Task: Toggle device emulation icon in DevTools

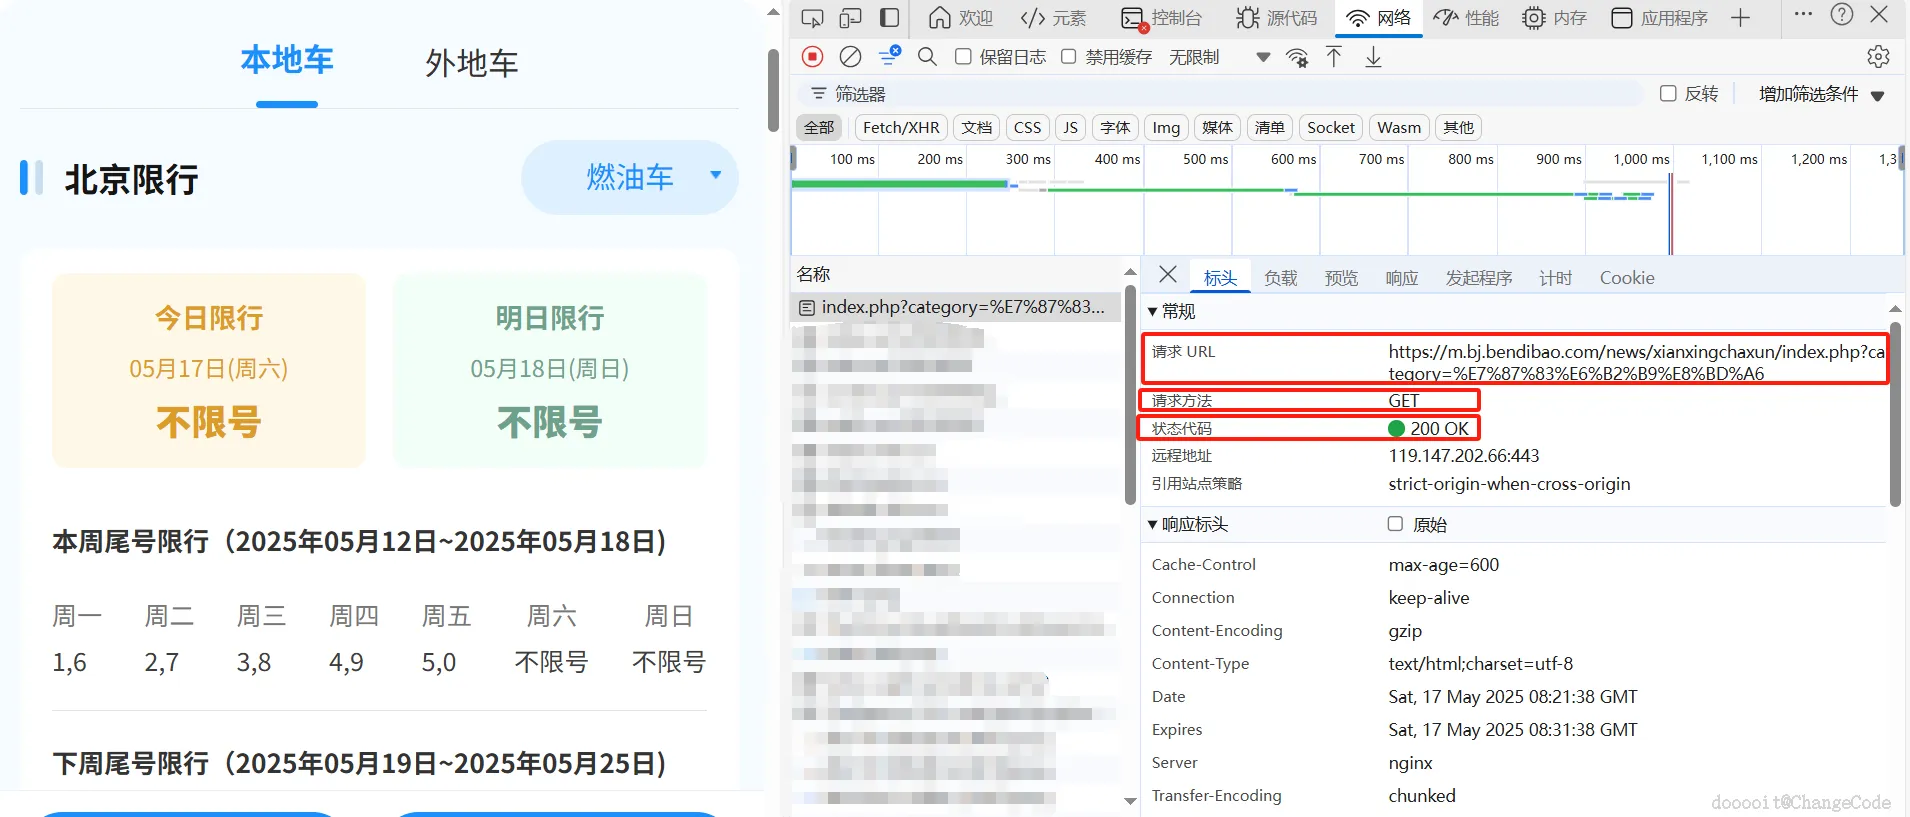Action: [x=850, y=18]
